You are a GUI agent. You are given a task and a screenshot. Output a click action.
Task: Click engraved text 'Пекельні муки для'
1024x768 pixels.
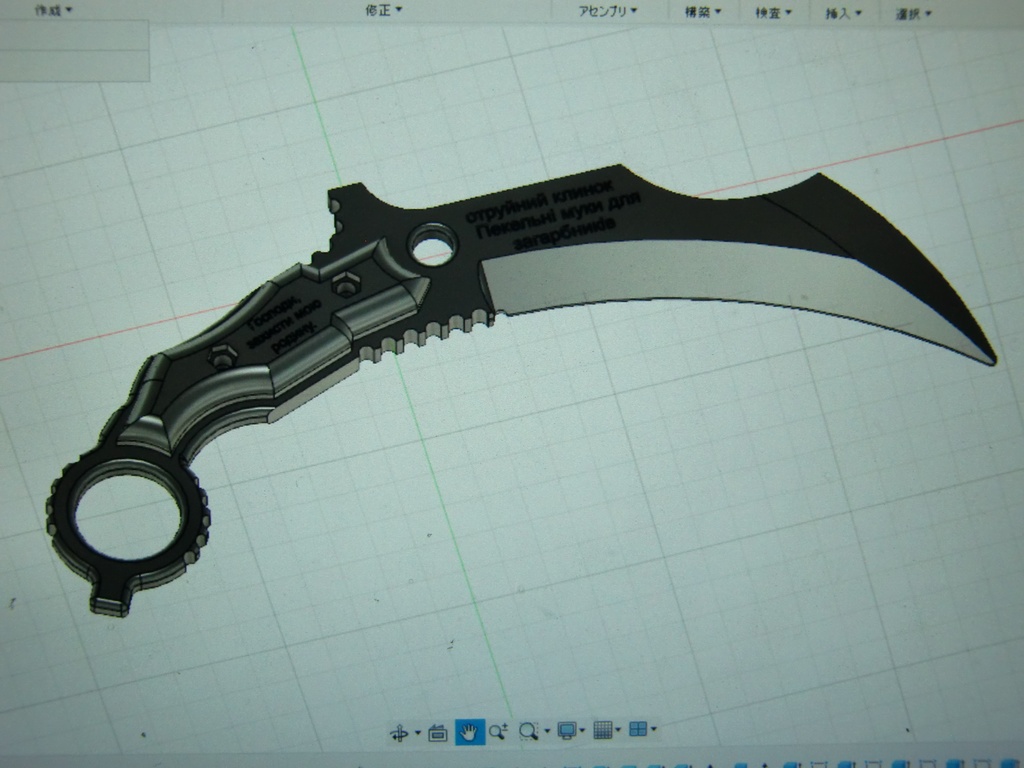click(558, 217)
